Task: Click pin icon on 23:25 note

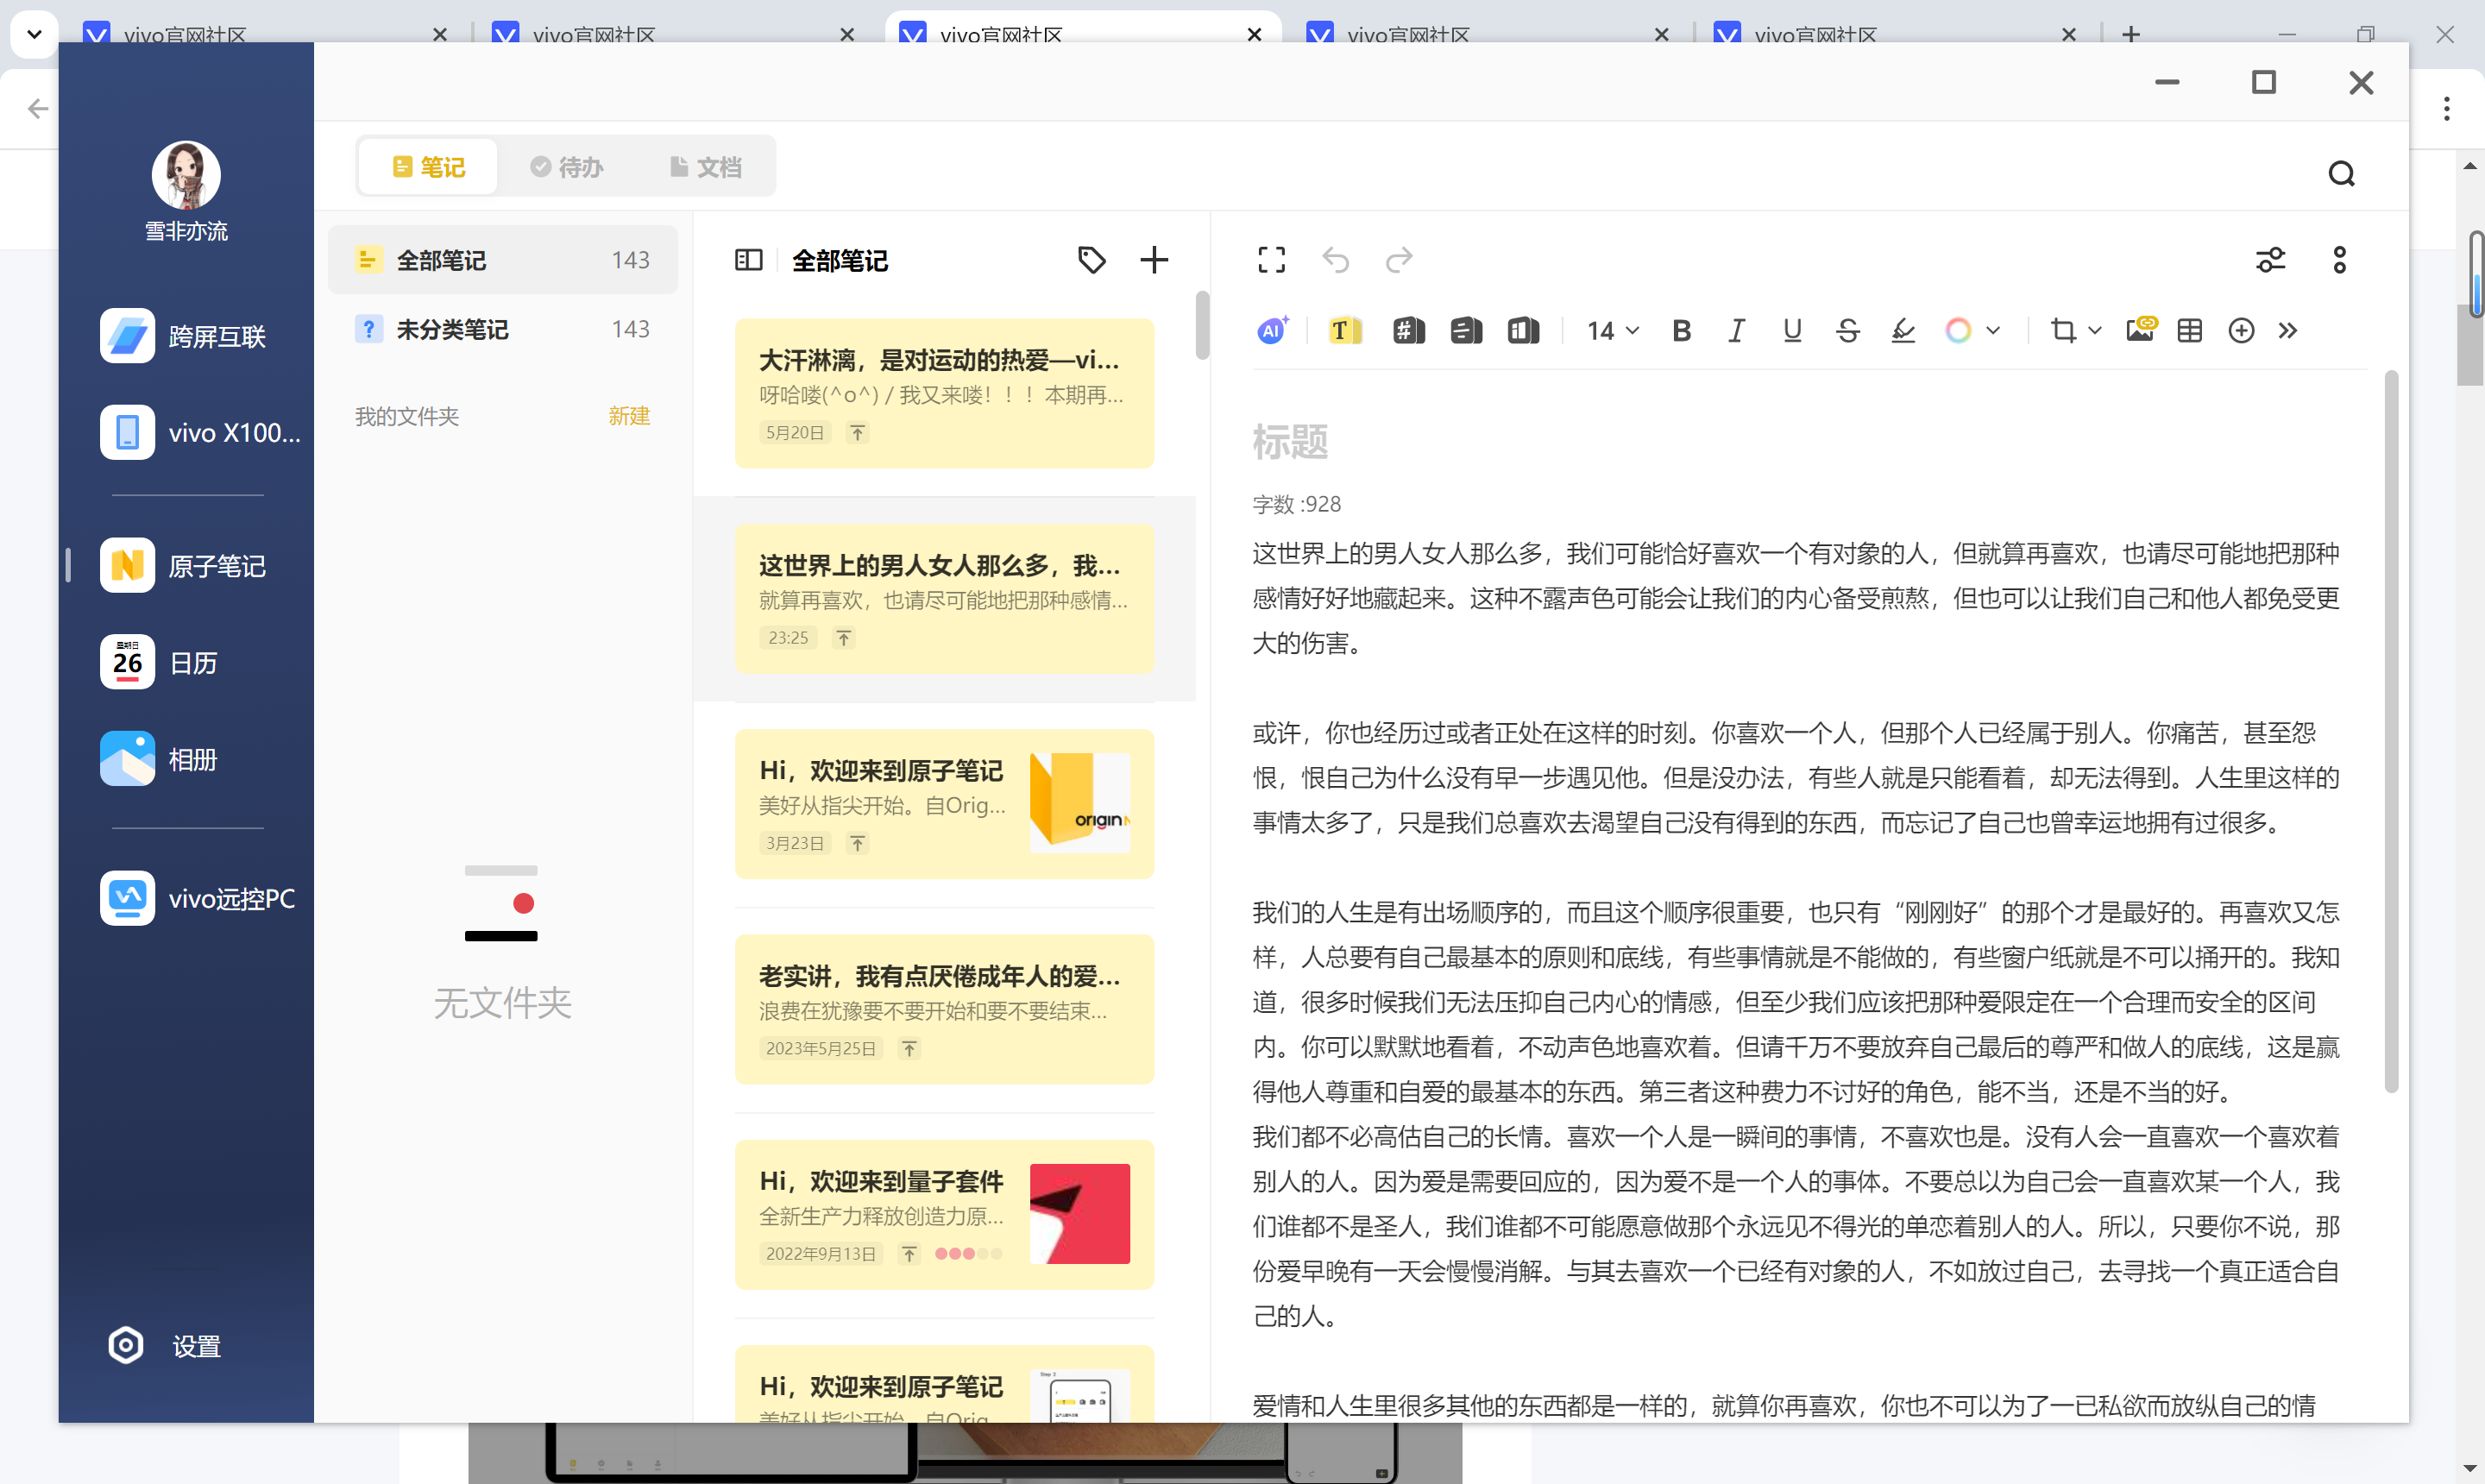Action: 844,638
